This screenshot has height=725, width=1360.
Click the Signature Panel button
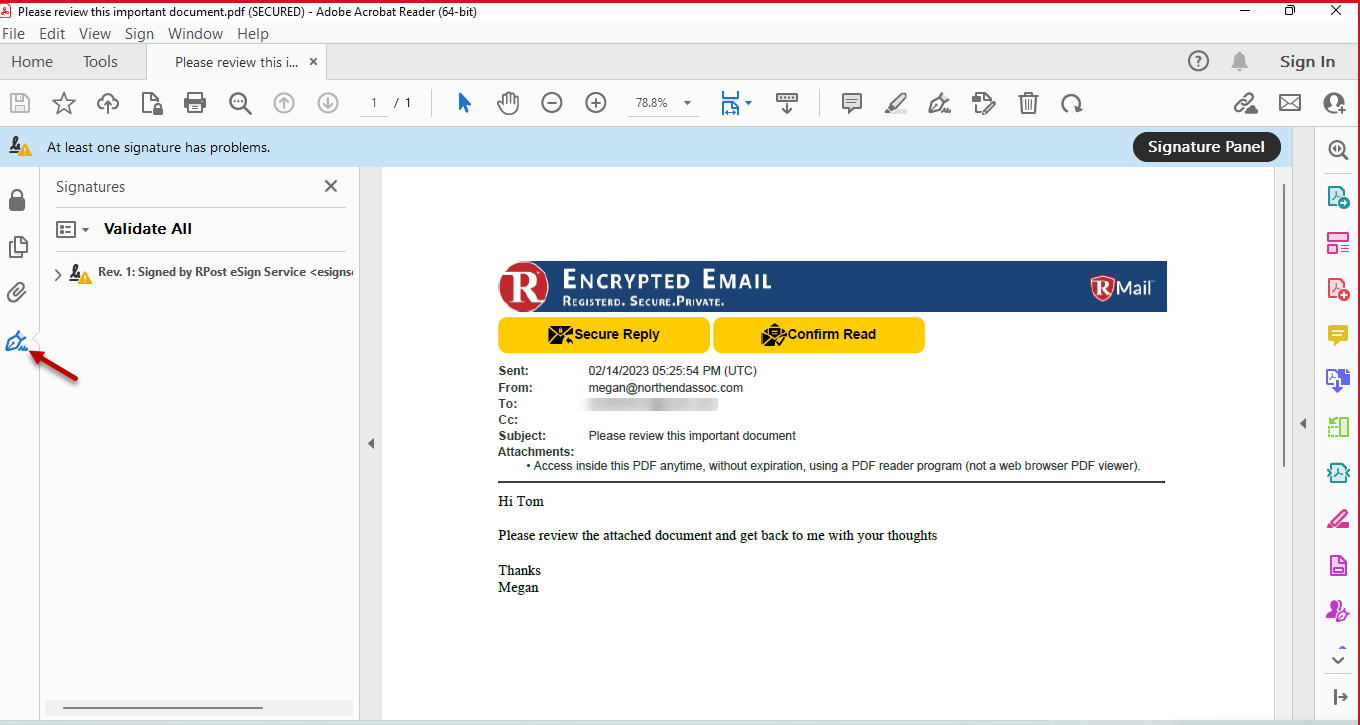[1206, 147]
